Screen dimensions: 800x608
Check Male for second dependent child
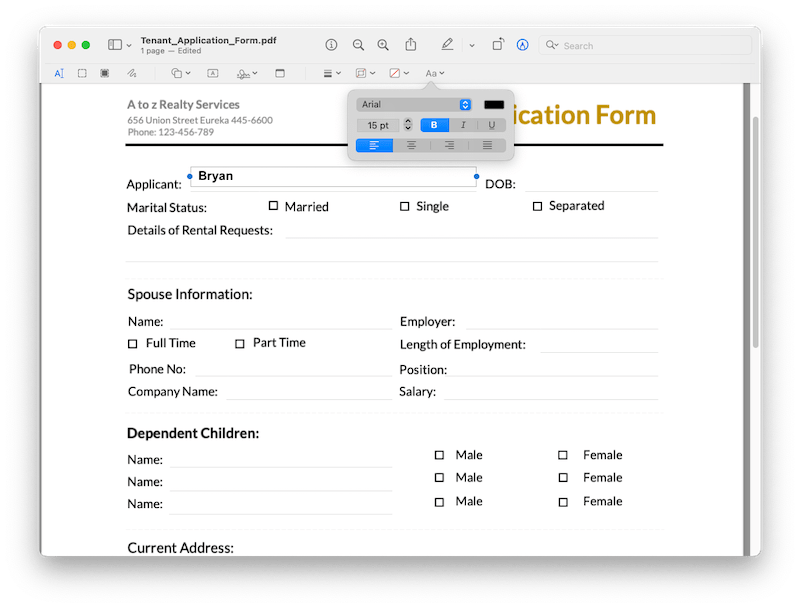(x=439, y=477)
